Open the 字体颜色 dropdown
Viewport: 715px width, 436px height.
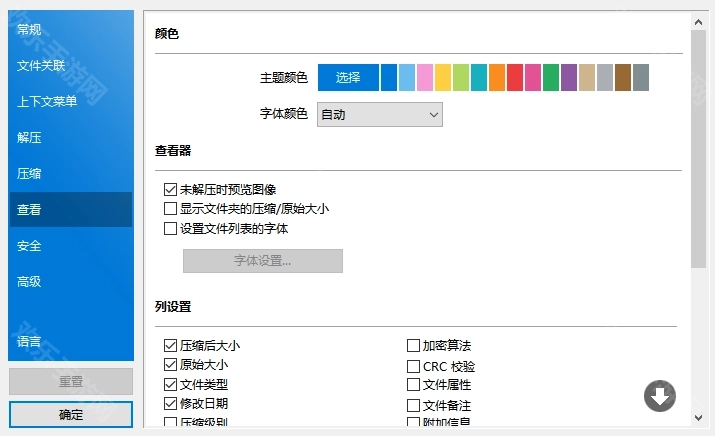(x=379, y=115)
